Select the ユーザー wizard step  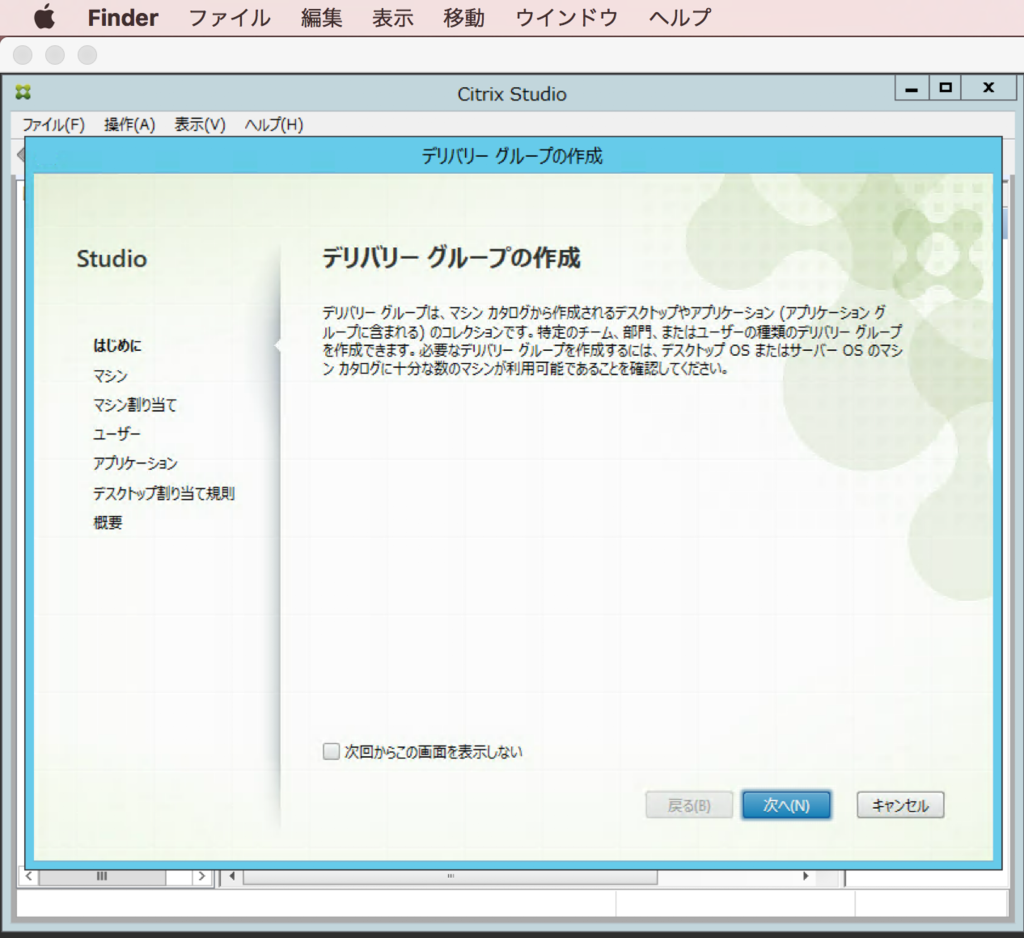pos(116,434)
